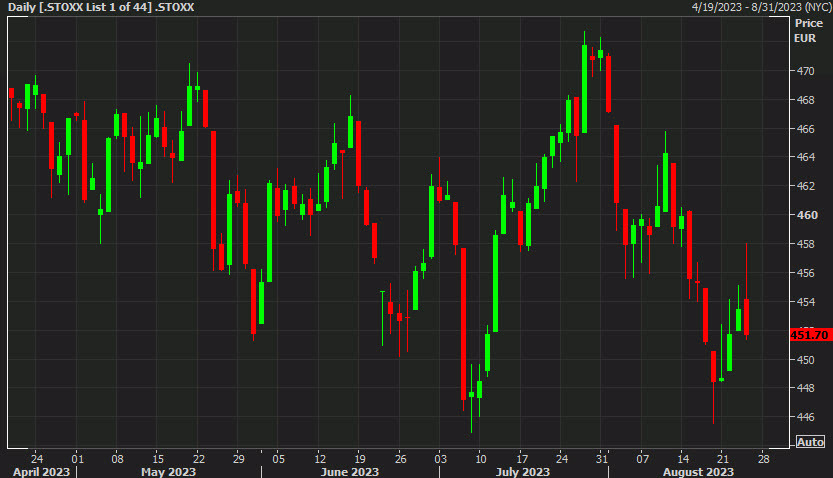
Task: Click the chart title 'Daily [.STOXX List 1 of 44] .STOXX'
Action: click(101, 7)
